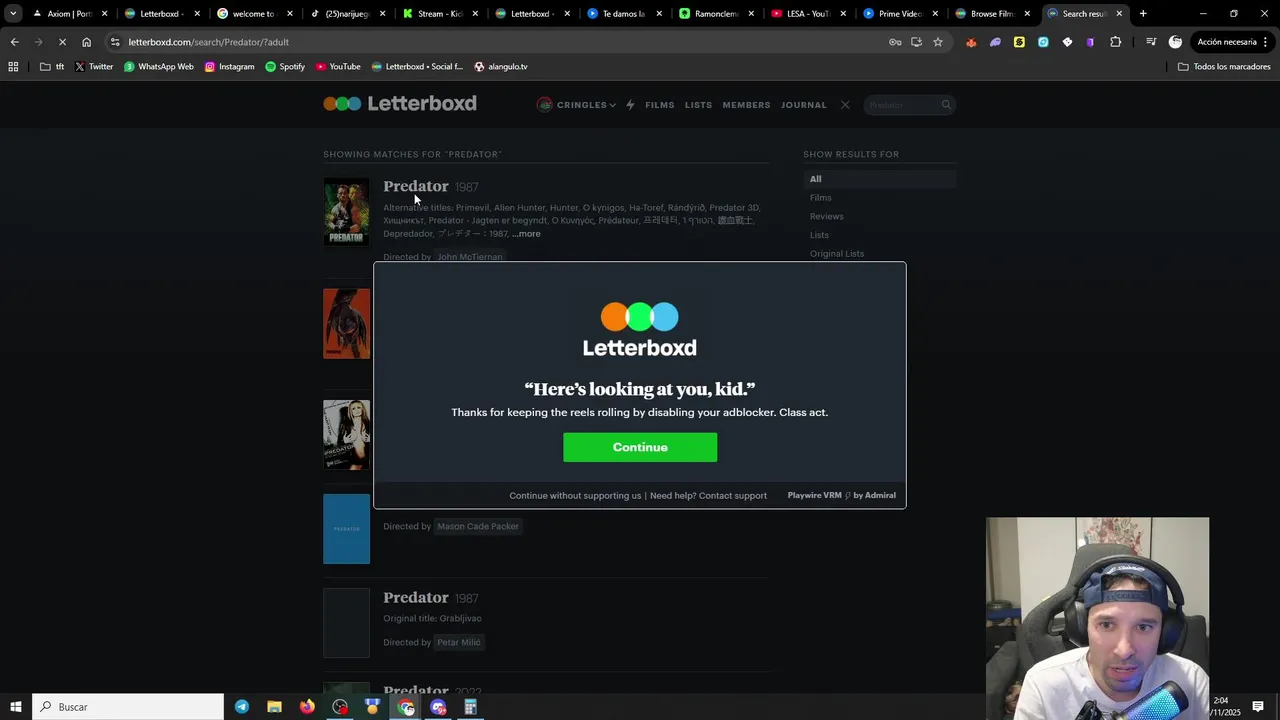Open the alangulo.tv bookmark
Viewport: 1280px width, 720px height.
(500, 67)
